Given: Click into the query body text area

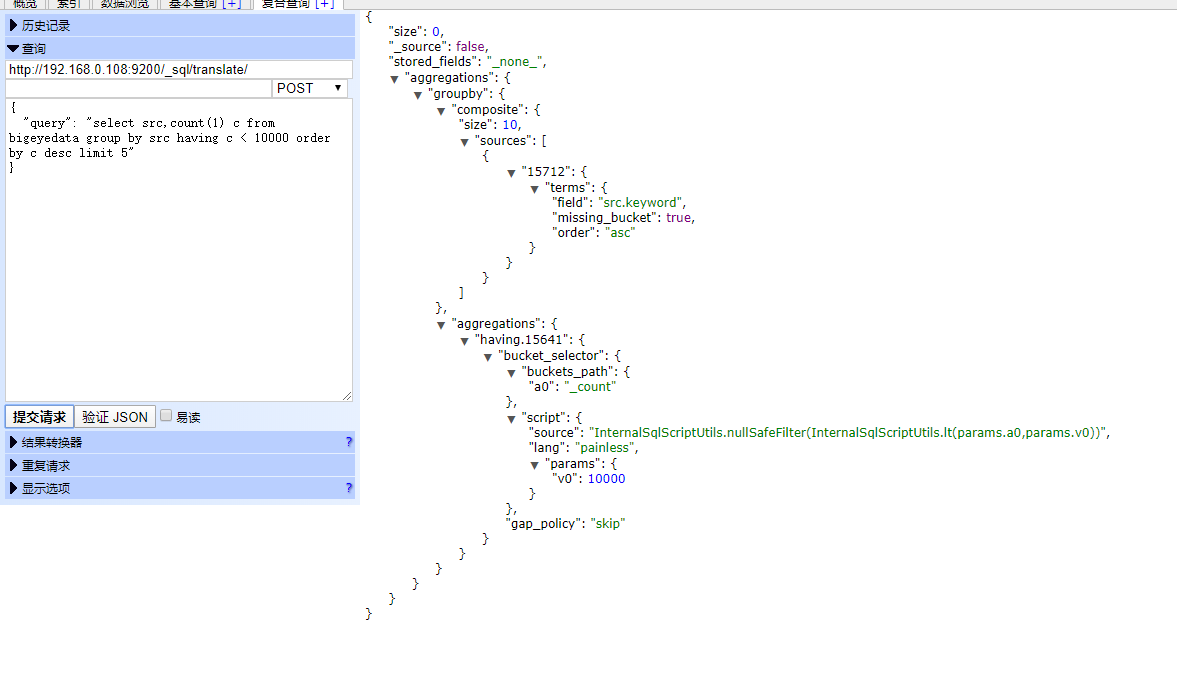Looking at the screenshot, I should point(178,280).
